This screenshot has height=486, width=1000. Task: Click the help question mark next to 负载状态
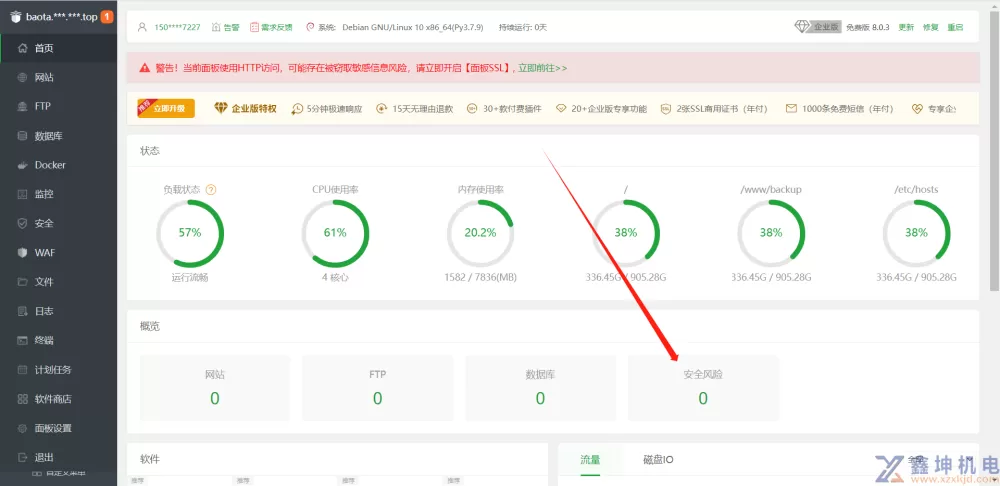tap(211, 189)
